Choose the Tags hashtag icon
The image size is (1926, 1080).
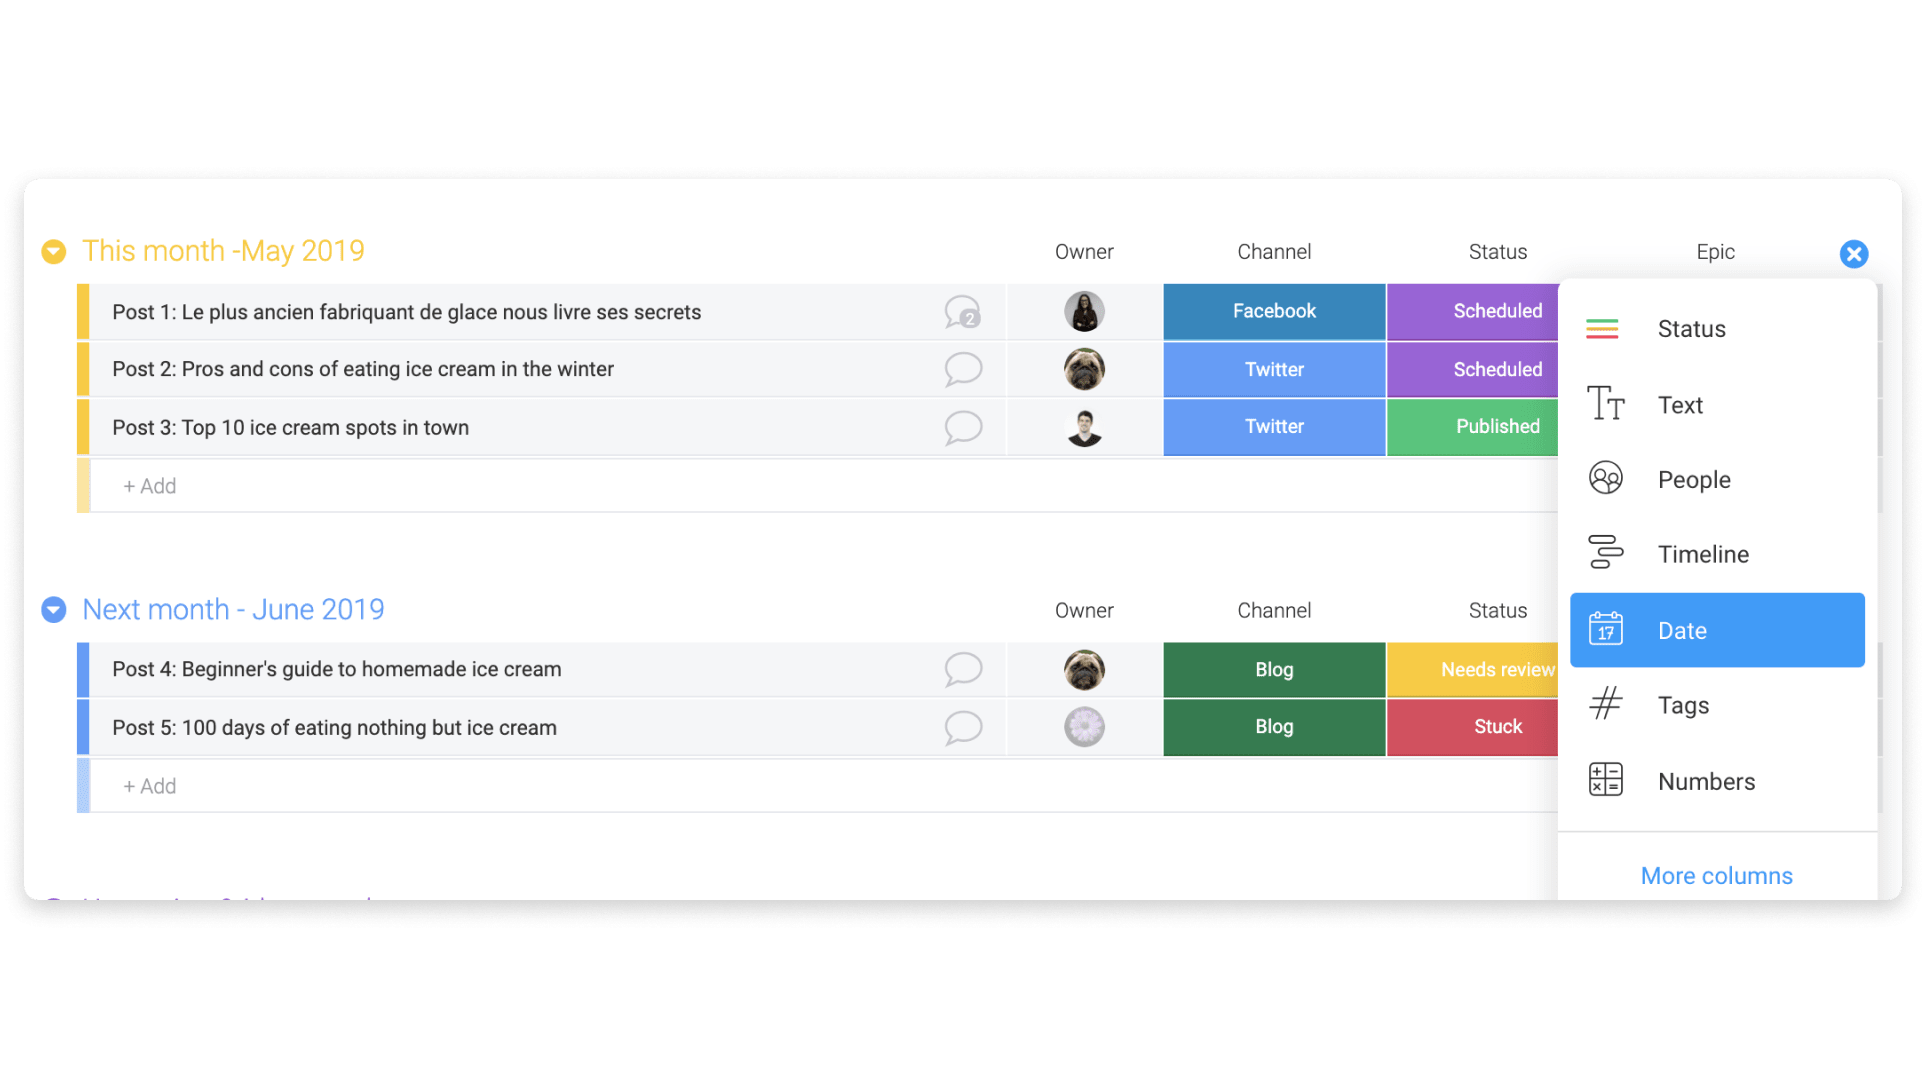click(1605, 704)
